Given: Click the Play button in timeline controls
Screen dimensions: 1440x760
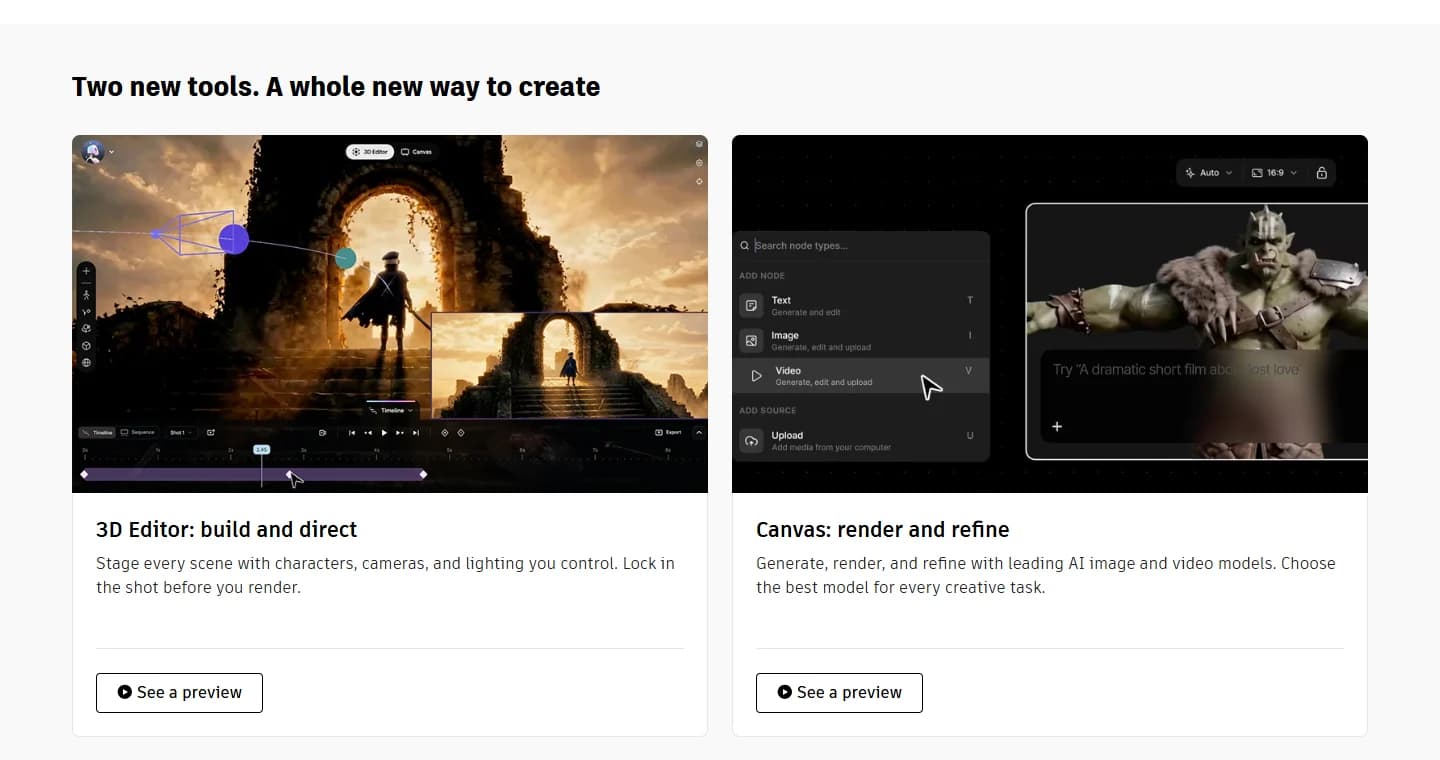Looking at the screenshot, I should (x=384, y=433).
